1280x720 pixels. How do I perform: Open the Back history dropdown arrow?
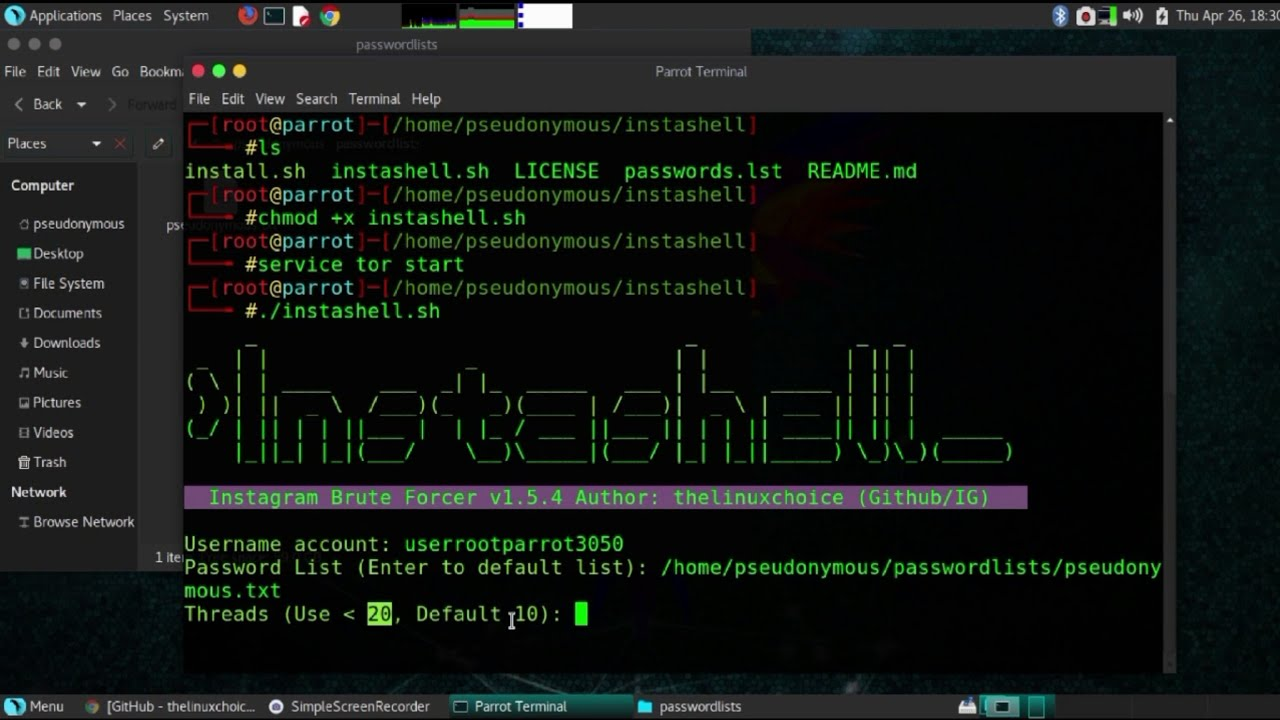pyautogui.click(x=81, y=104)
